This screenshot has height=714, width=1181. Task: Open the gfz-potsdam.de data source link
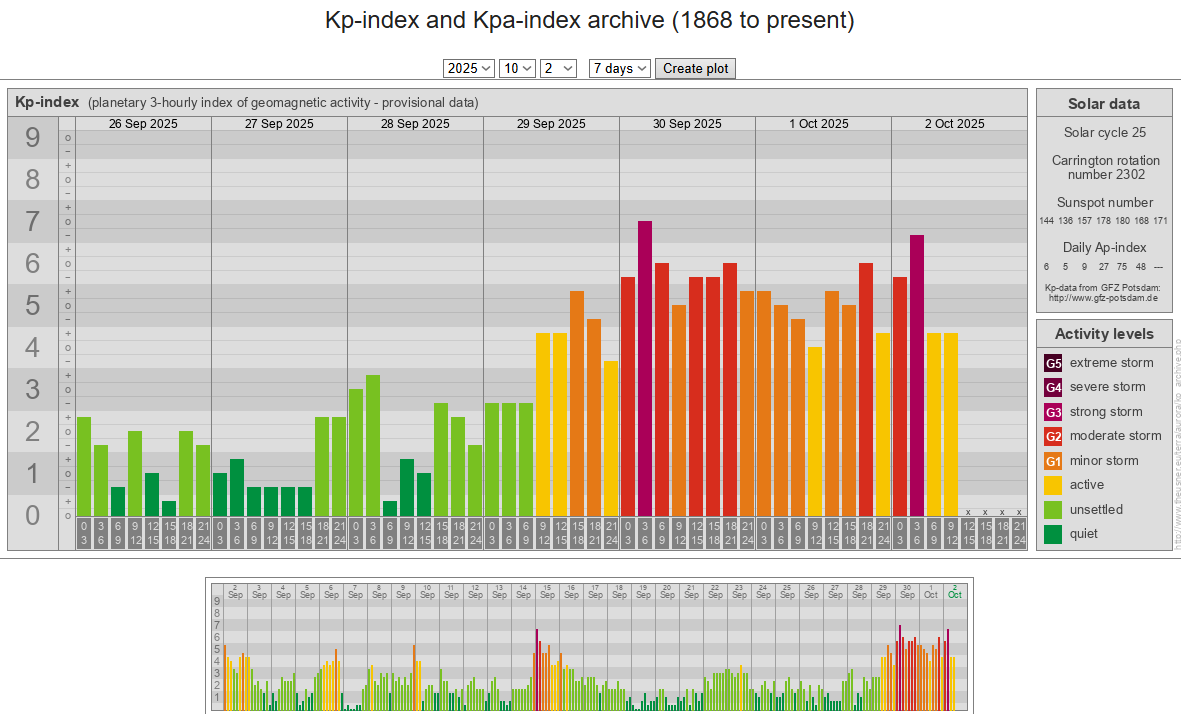pyautogui.click(x=1102, y=298)
